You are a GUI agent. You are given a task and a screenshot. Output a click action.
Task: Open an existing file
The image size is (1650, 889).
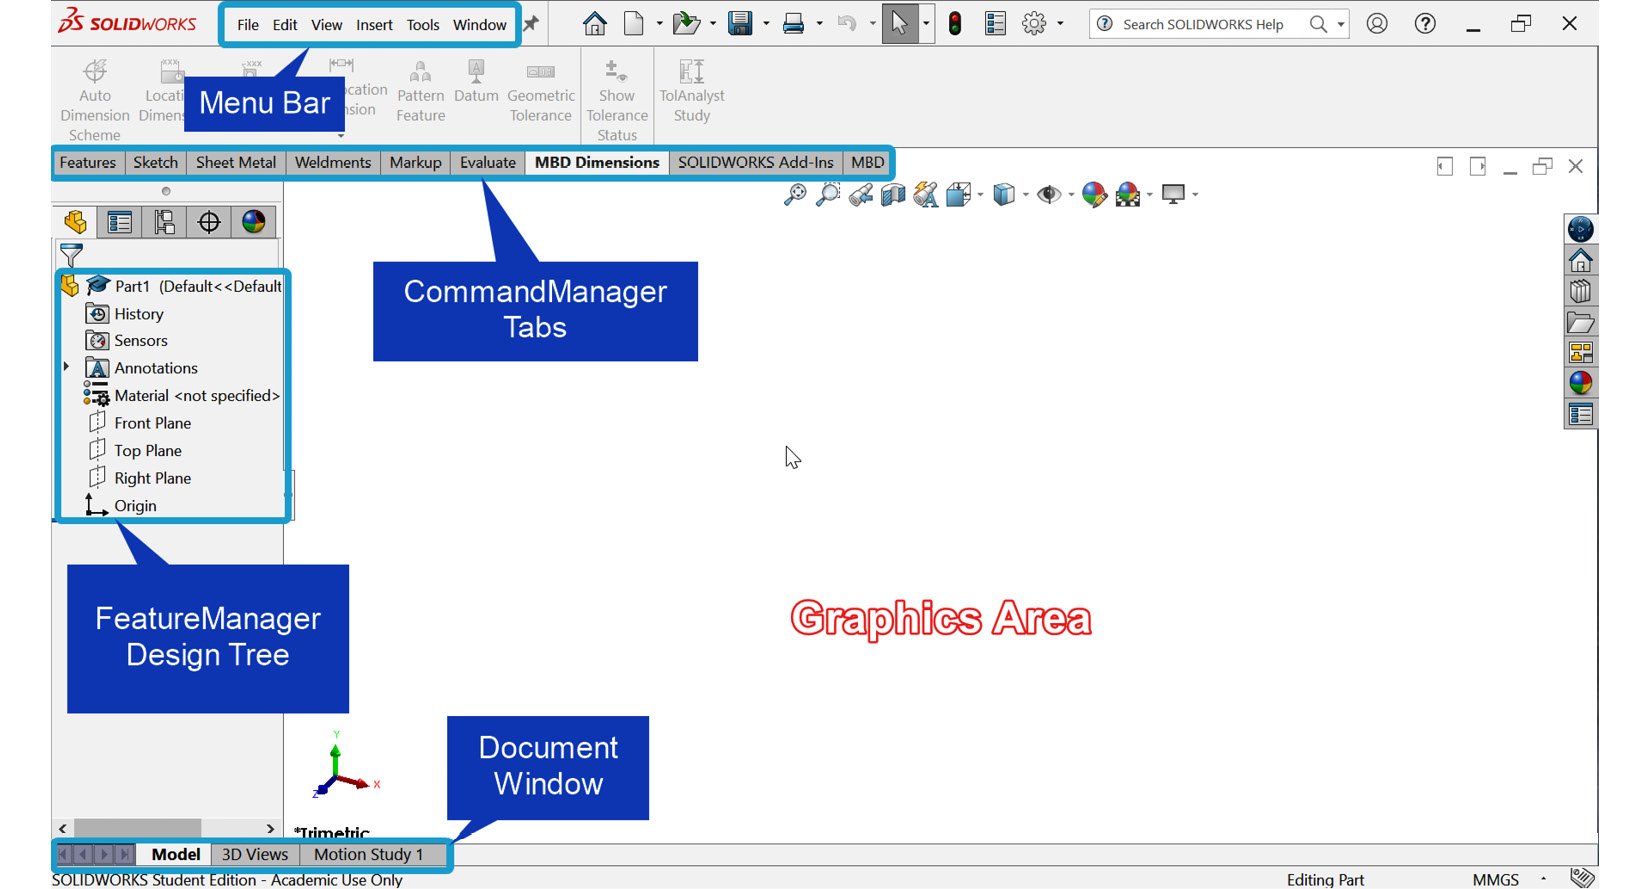point(686,23)
